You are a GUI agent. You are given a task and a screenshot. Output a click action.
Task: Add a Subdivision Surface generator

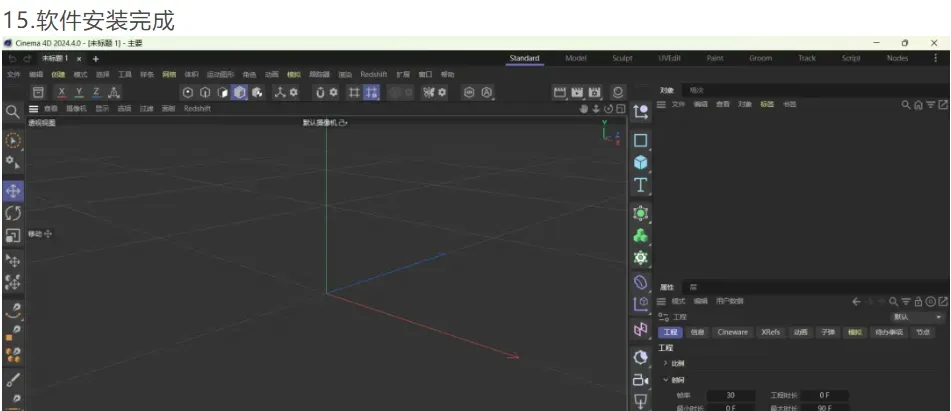click(x=640, y=213)
